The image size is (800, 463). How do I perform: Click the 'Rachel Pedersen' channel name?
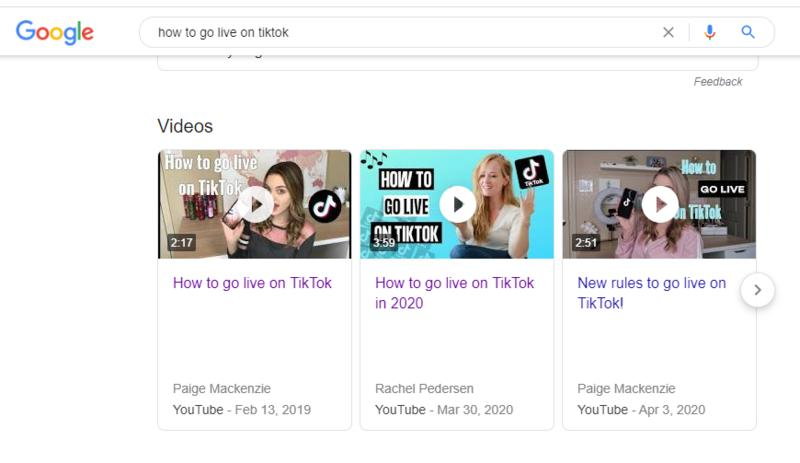(424, 388)
